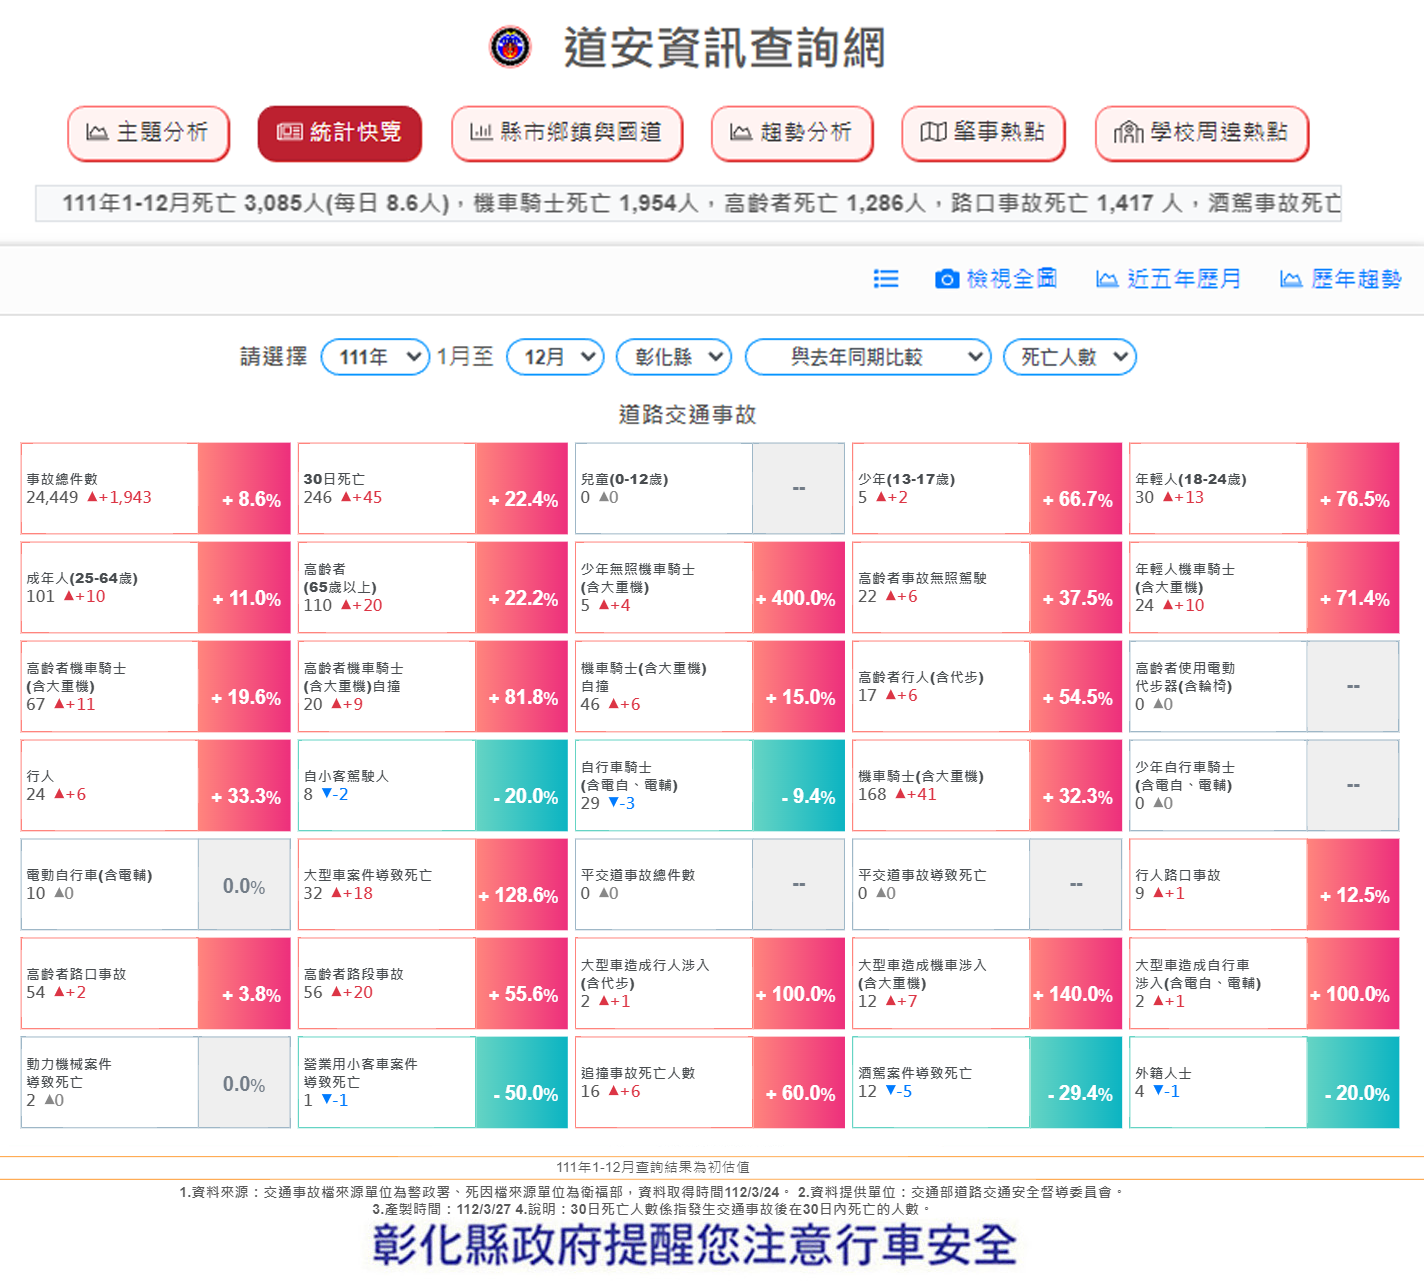Click the camera icon for full view
This screenshot has height=1283, width=1424.
pos(946,279)
